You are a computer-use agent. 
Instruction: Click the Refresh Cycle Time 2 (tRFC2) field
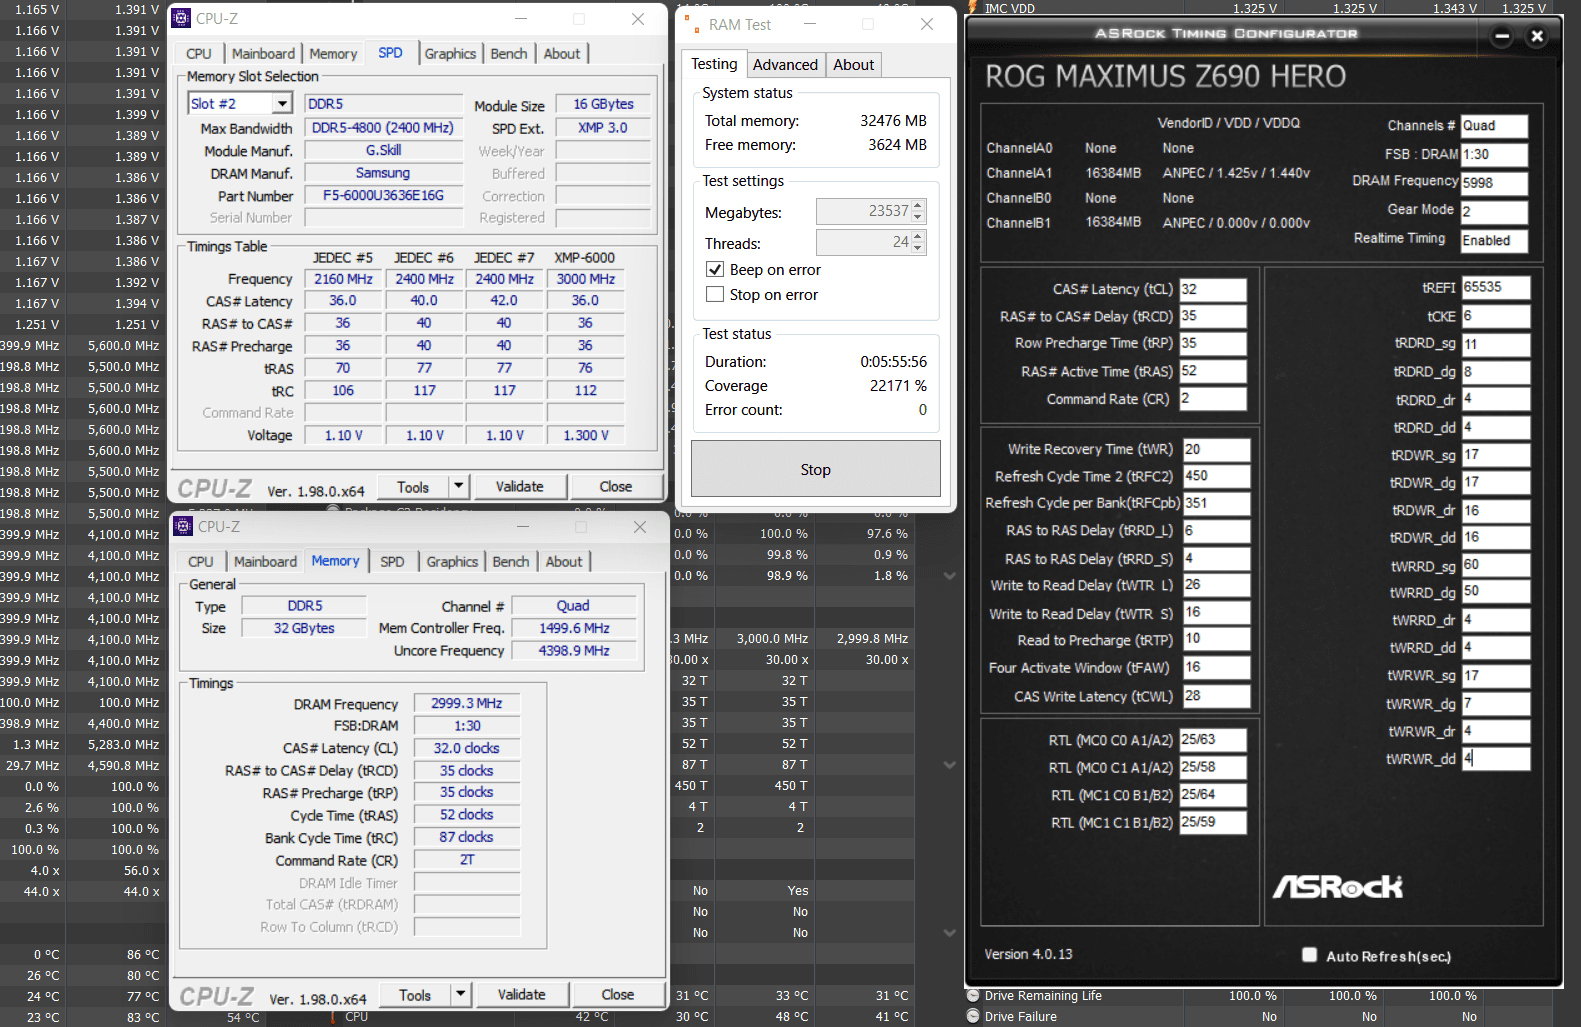(x=1217, y=476)
